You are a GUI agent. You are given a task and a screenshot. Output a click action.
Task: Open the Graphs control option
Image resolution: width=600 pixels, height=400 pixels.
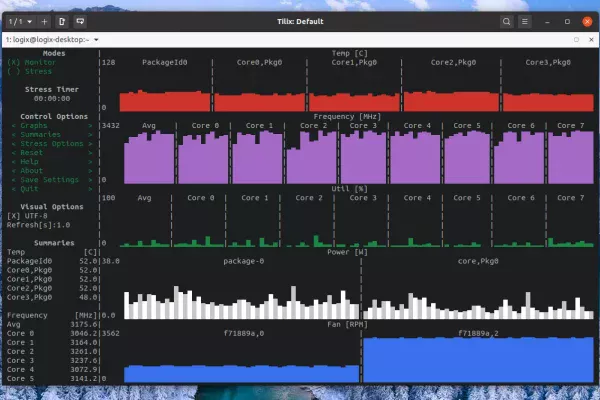[52, 126]
